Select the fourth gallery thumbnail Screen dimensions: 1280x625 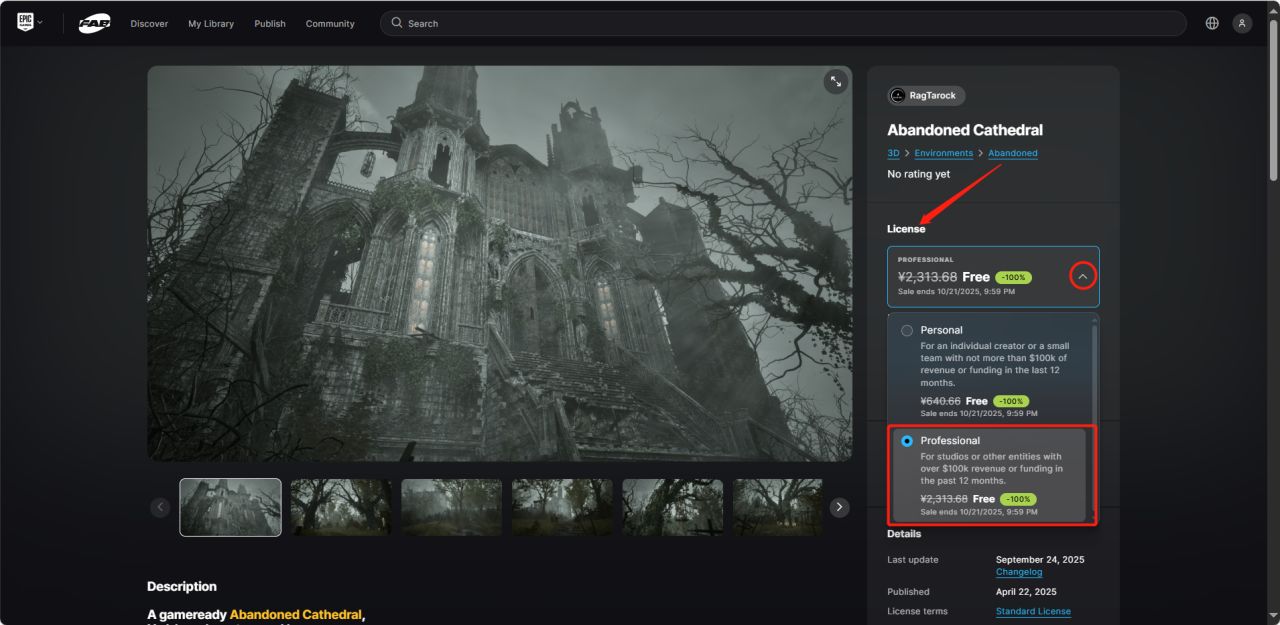tap(562, 507)
